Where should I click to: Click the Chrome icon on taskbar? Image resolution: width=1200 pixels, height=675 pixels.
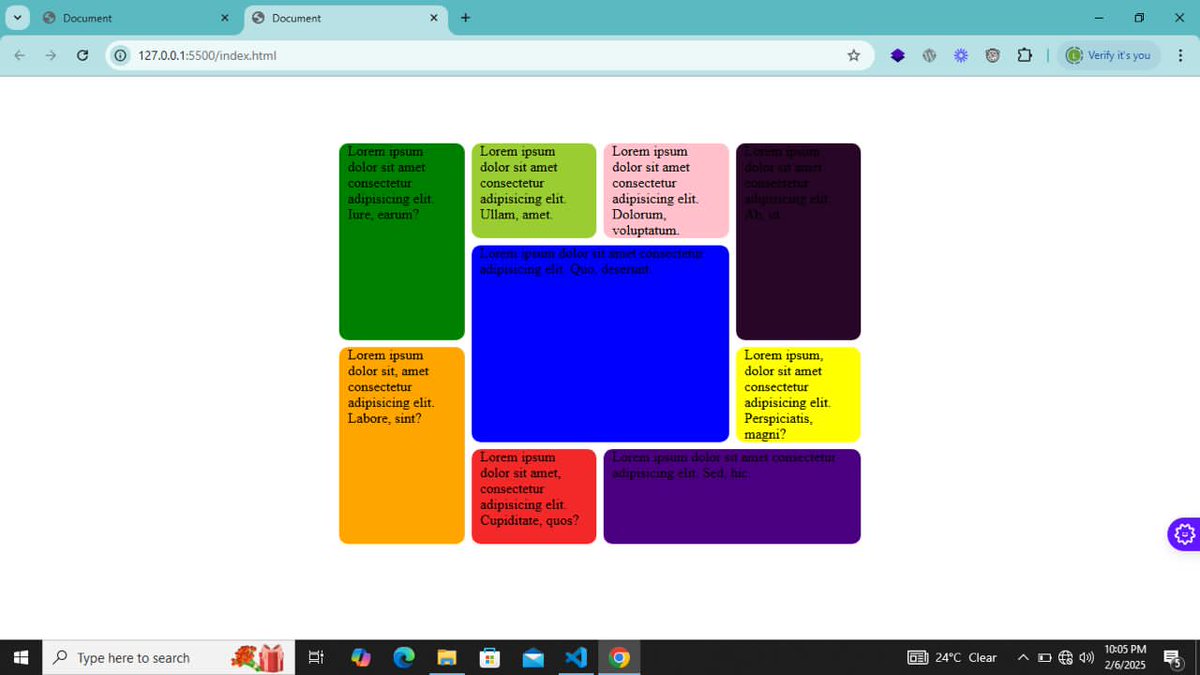click(619, 657)
